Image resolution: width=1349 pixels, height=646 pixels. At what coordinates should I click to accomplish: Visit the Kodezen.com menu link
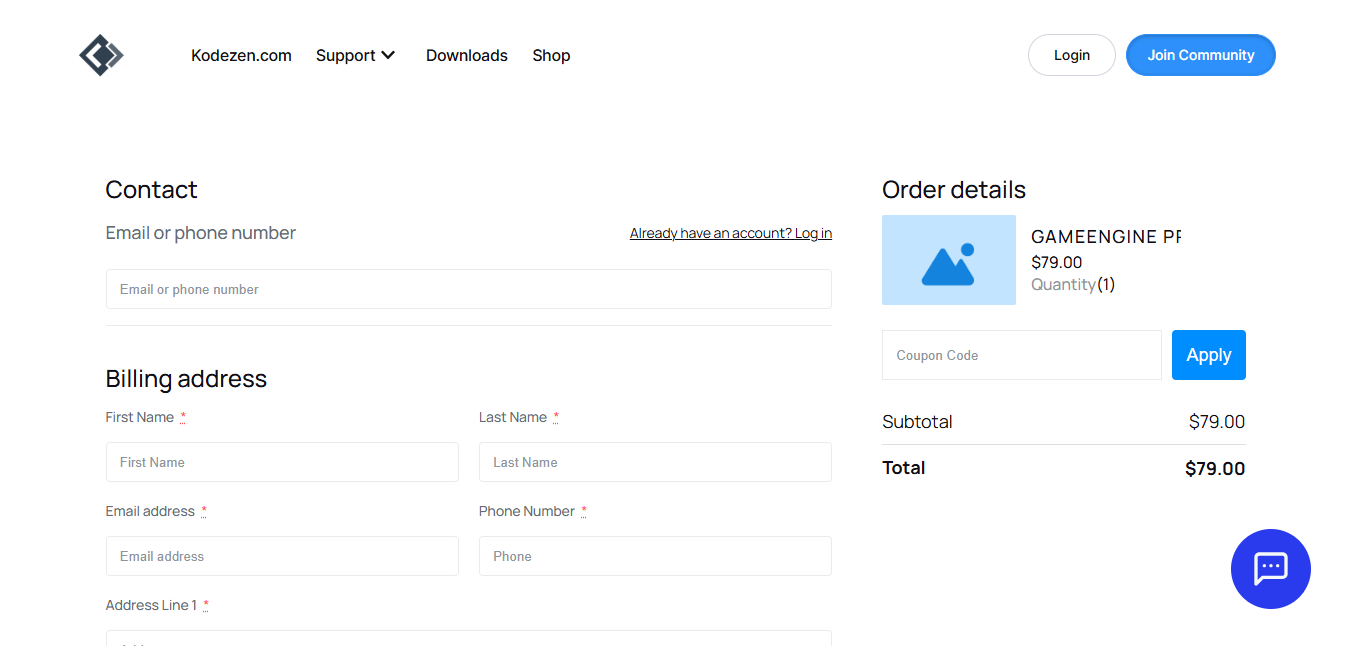click(241, 55)
